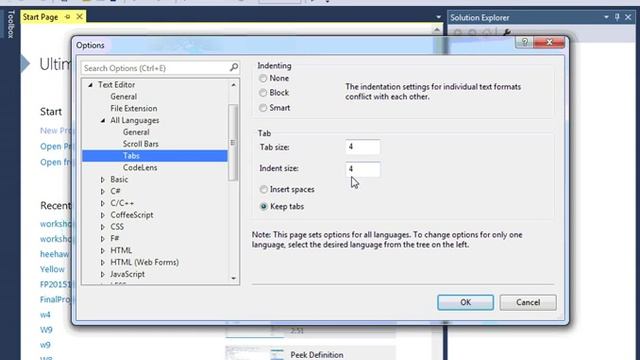Collapse the Text Editor tree node
The height and width of the screenshot is (360, 640).
pyautogui.click(x=90, y=84)
